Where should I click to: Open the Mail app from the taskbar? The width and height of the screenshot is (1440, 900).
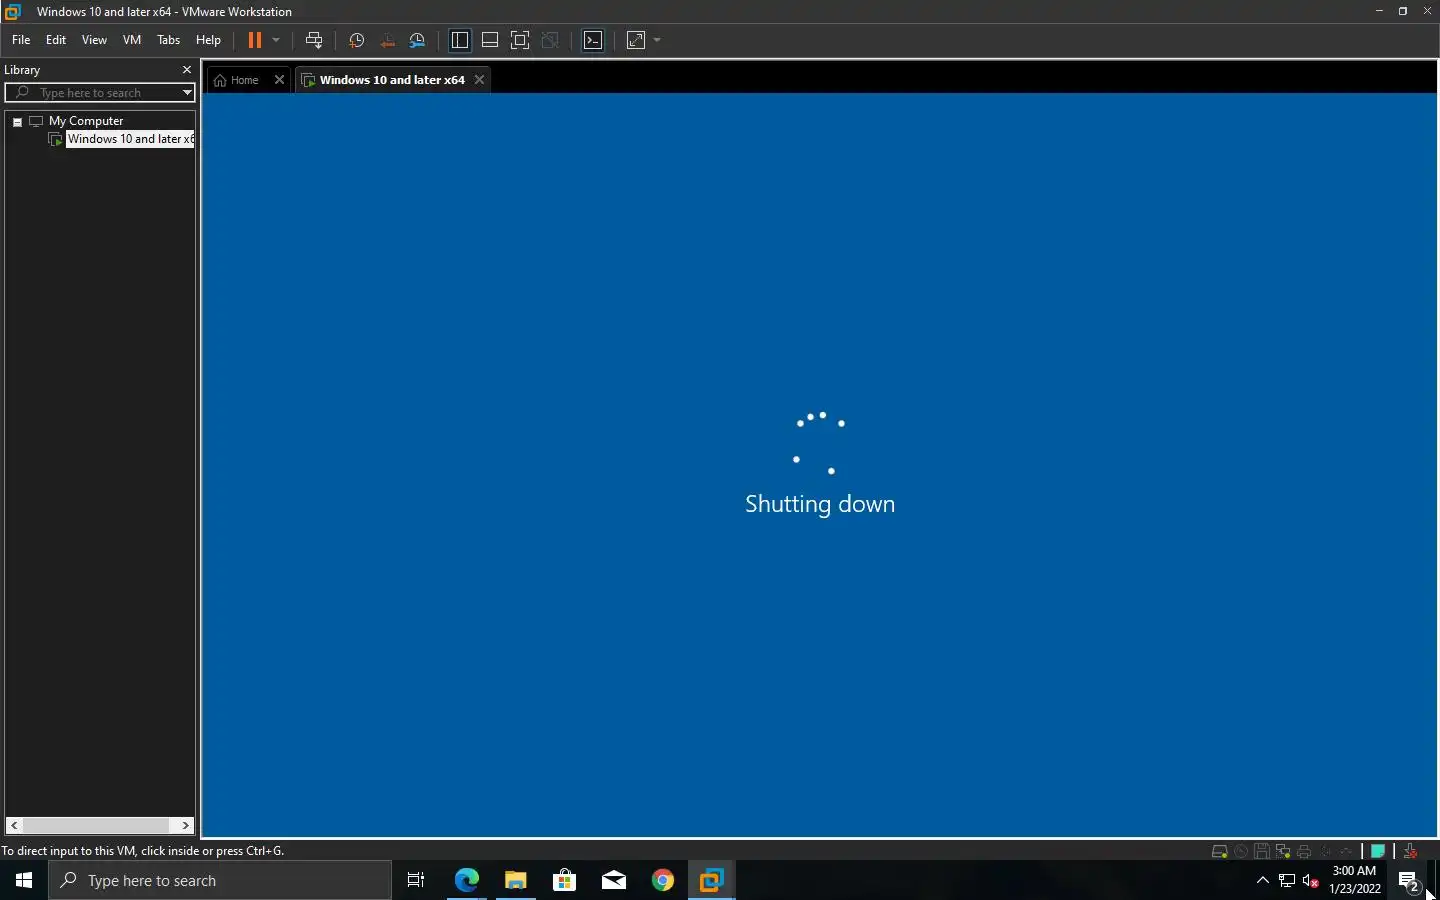coord(614,881)
